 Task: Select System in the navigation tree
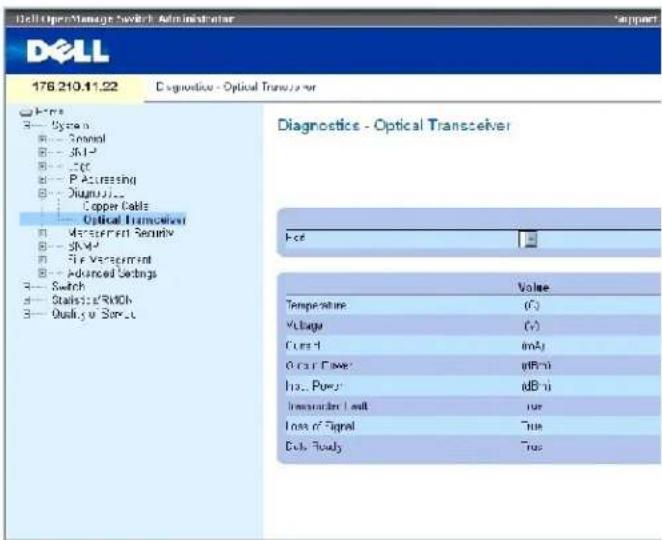tap(70, 125)
